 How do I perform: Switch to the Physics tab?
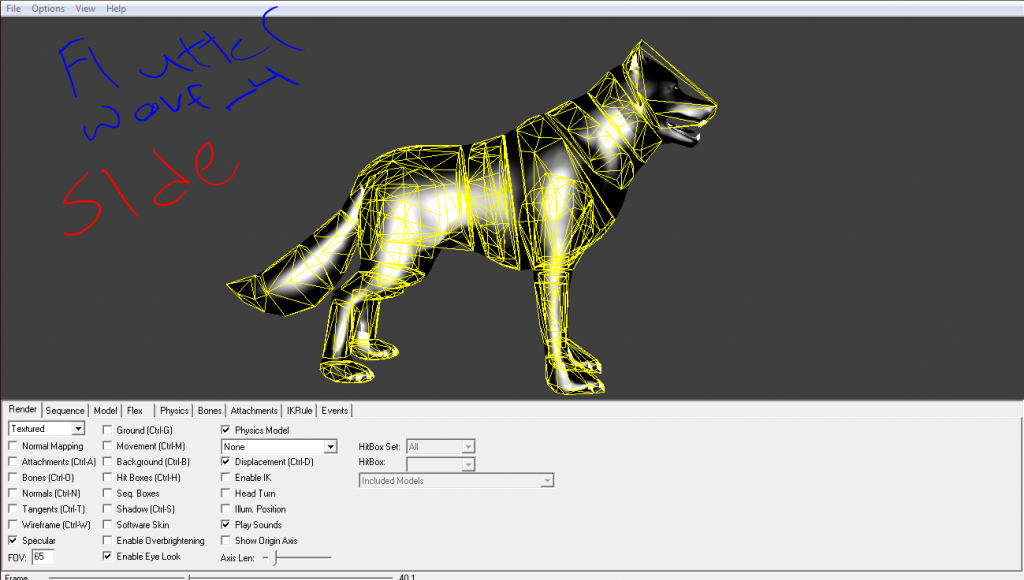click(x=174, y=410)
